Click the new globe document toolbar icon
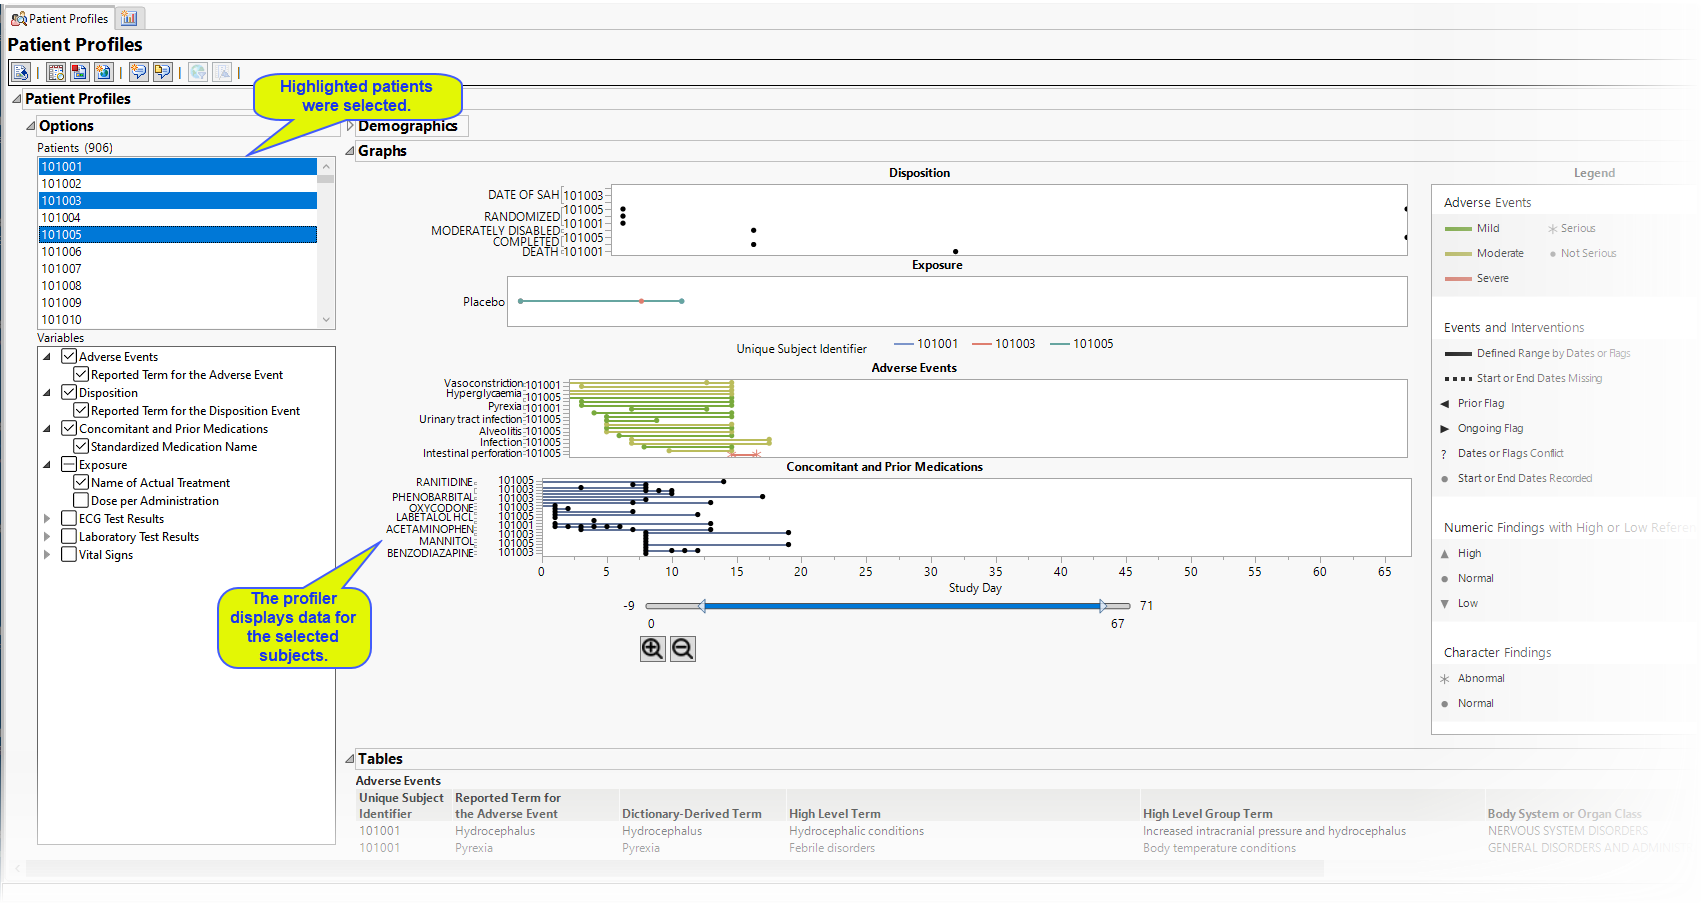The height and width of the screenshot is (911, 1706). click(103, 72)
